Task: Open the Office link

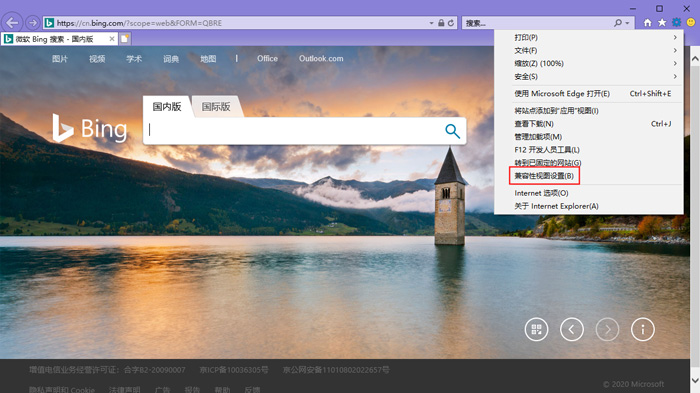Action: tap(267, 59)
